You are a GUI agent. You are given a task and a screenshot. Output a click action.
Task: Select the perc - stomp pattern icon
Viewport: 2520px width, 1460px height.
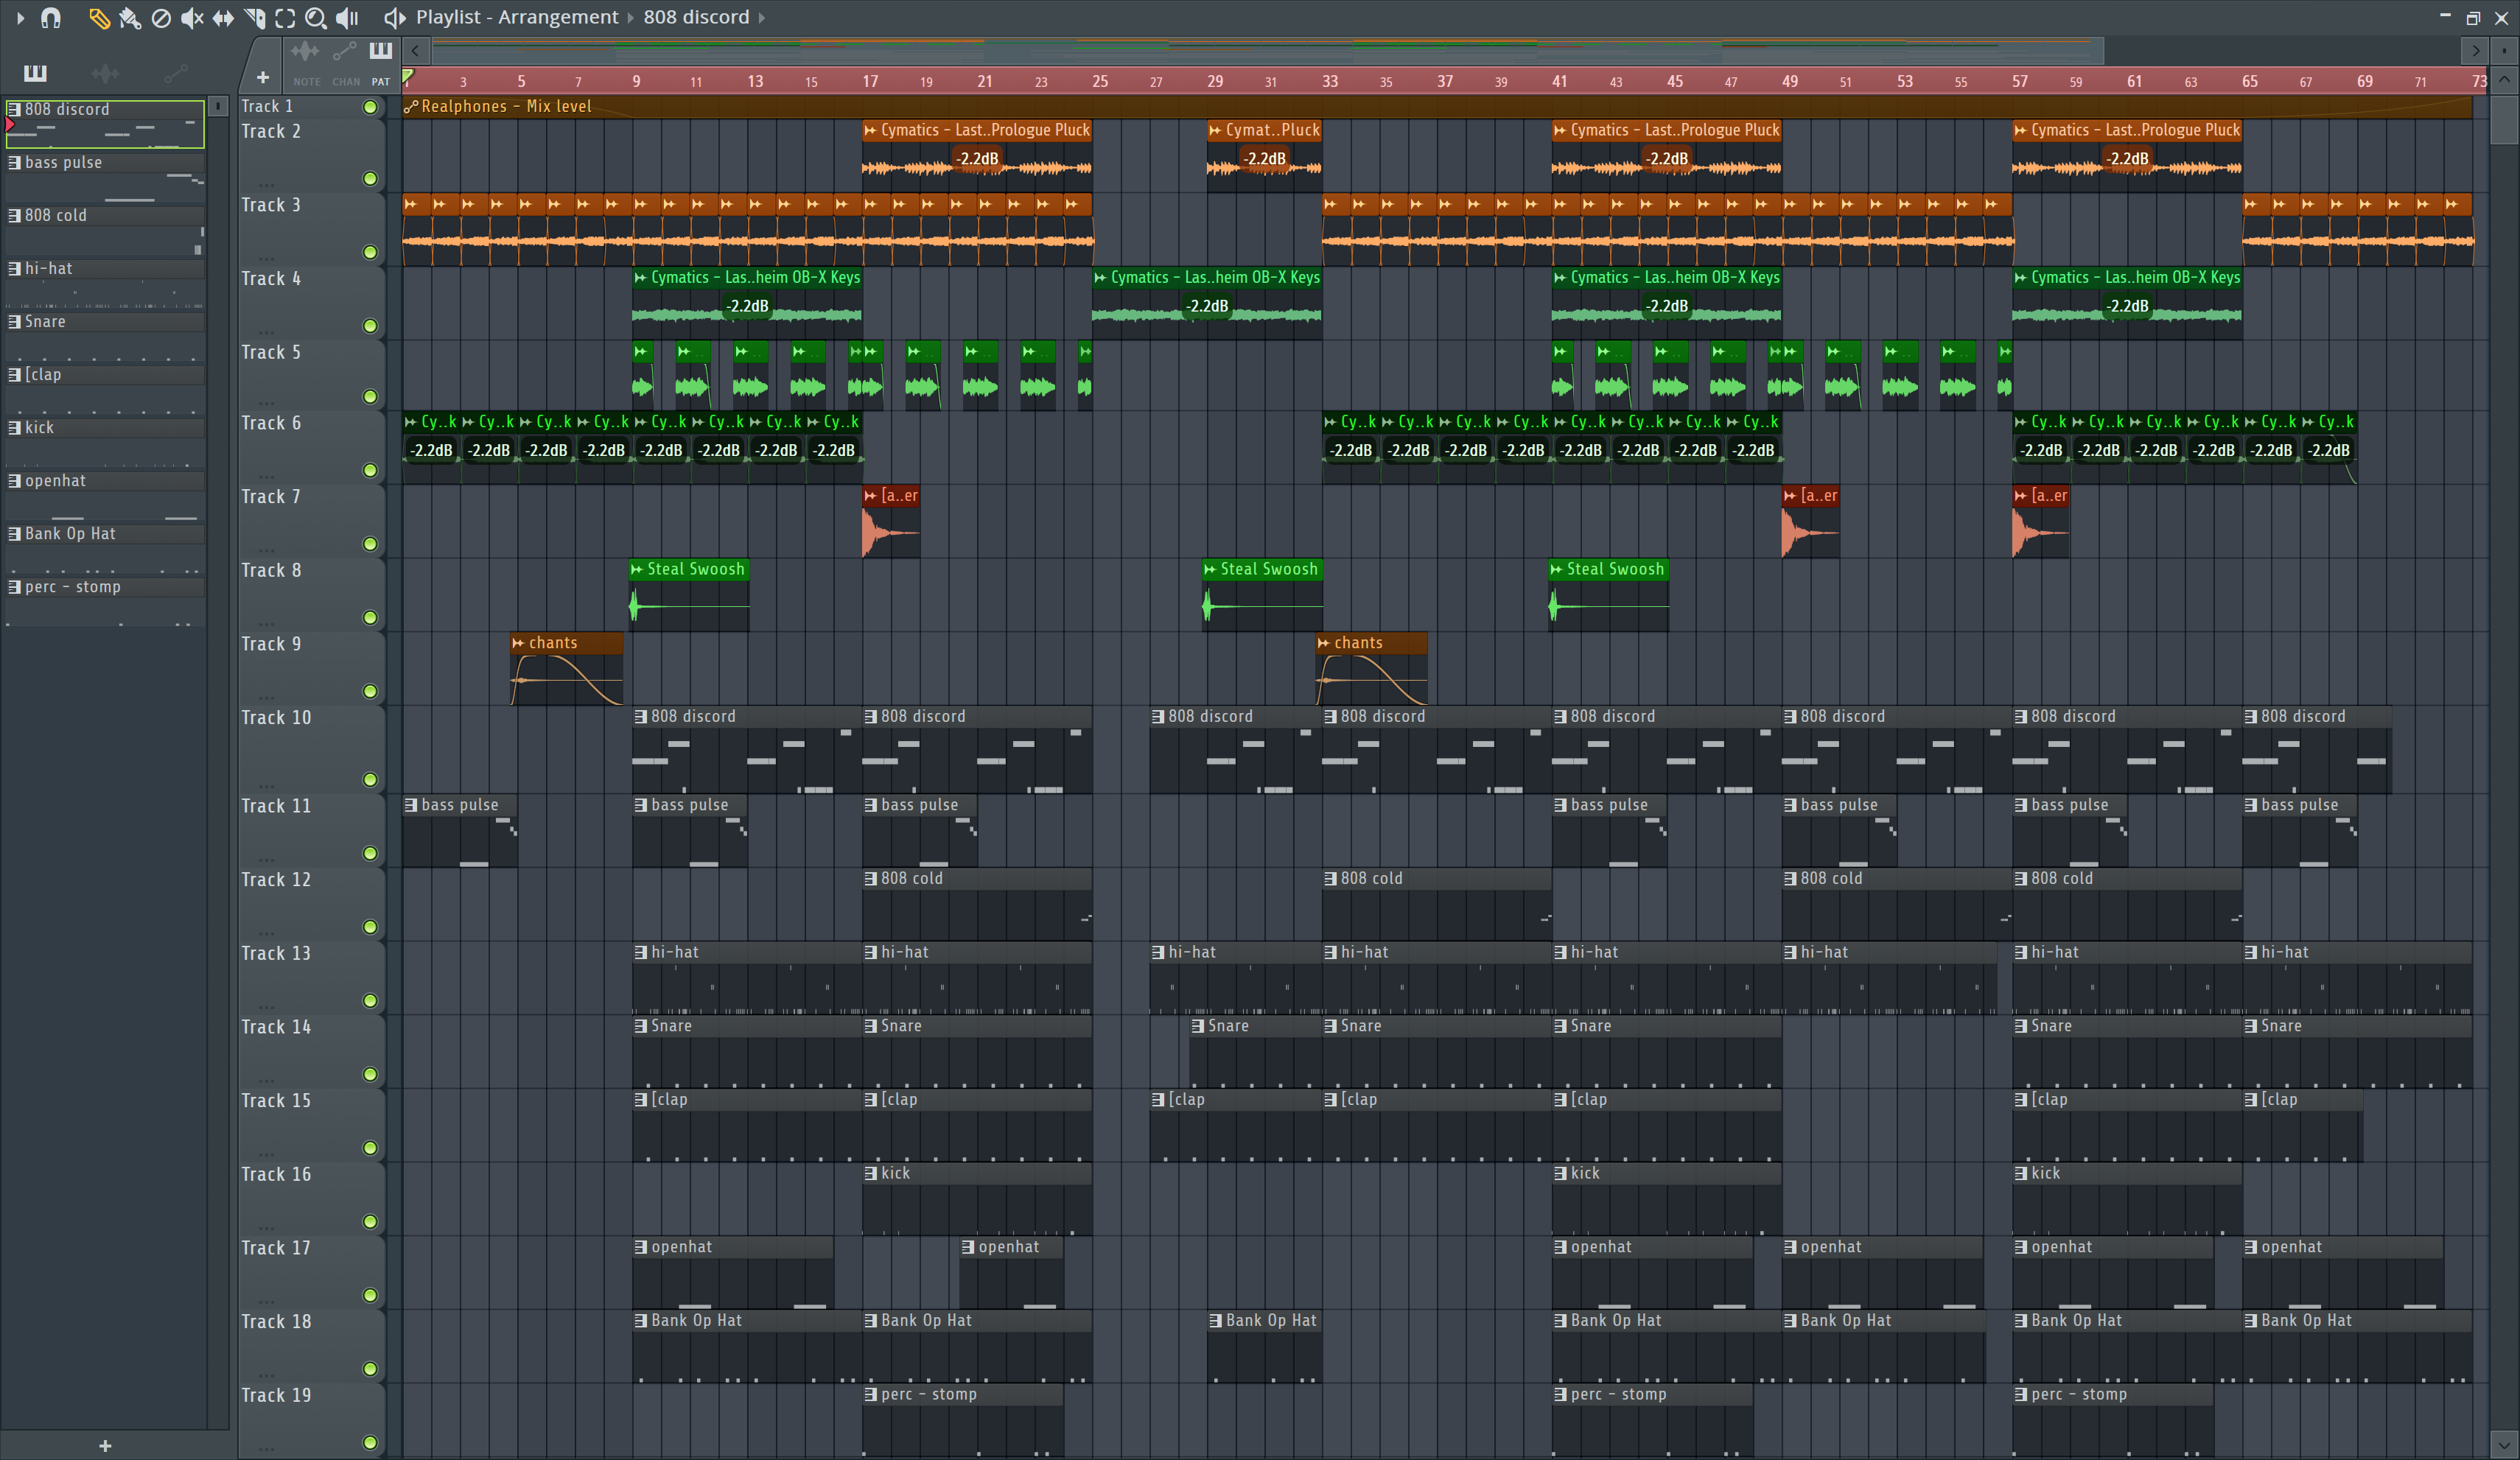(x=14, y=586)
